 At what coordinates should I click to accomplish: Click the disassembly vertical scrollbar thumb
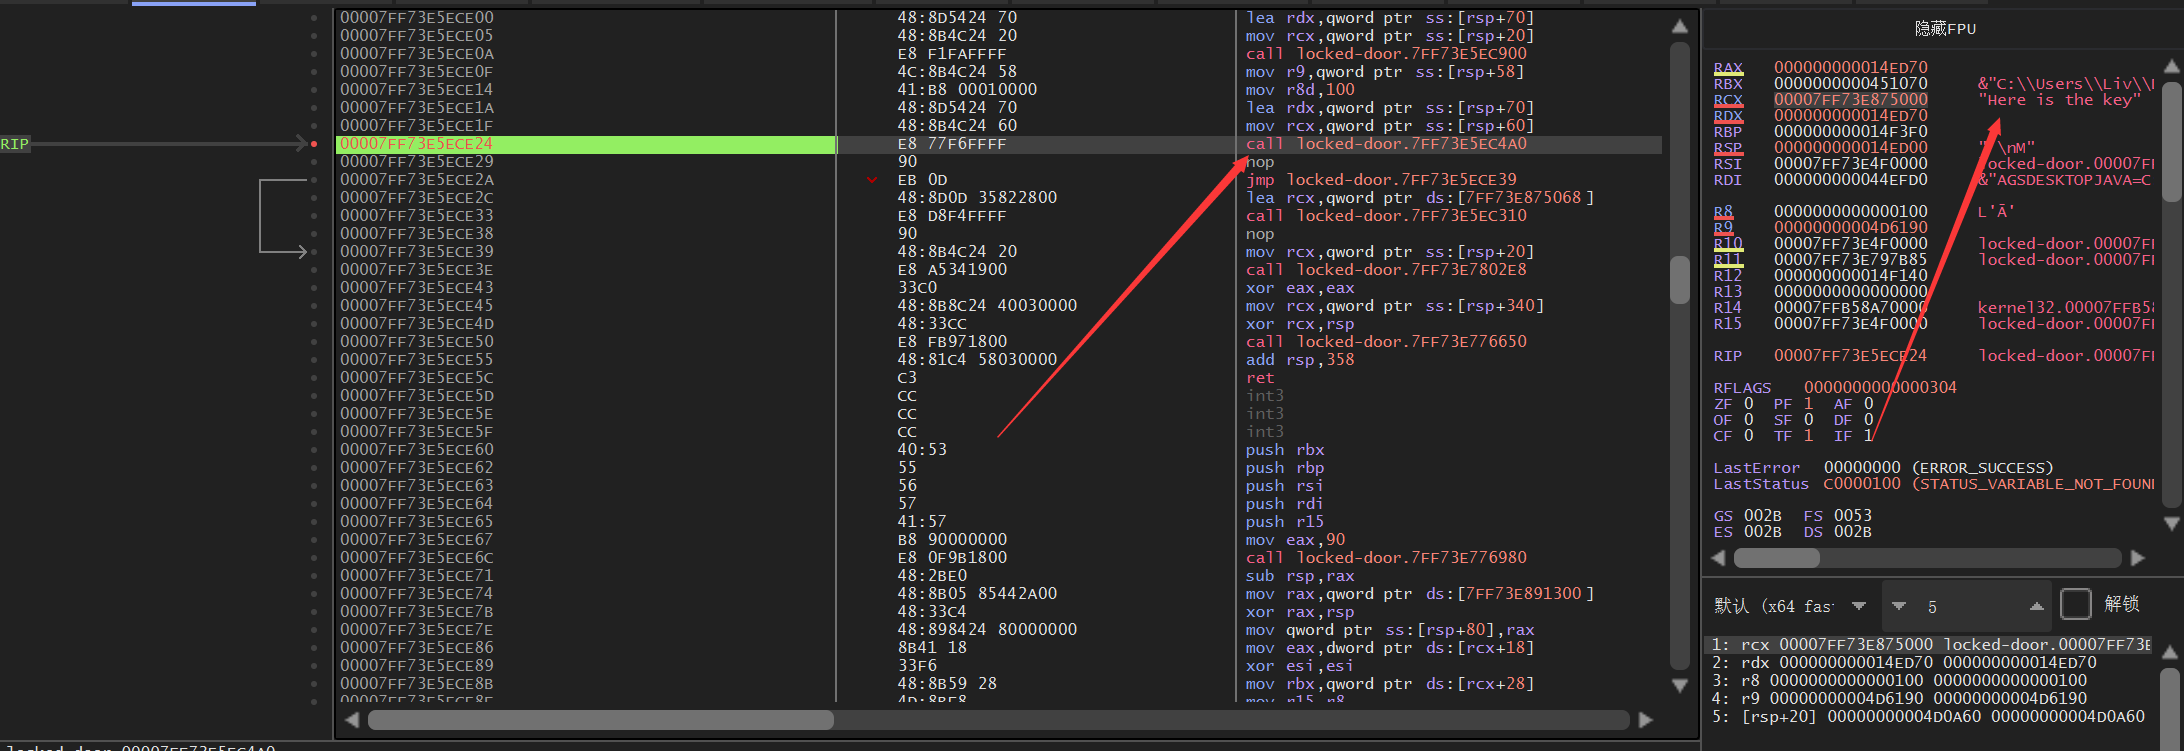1680,280
